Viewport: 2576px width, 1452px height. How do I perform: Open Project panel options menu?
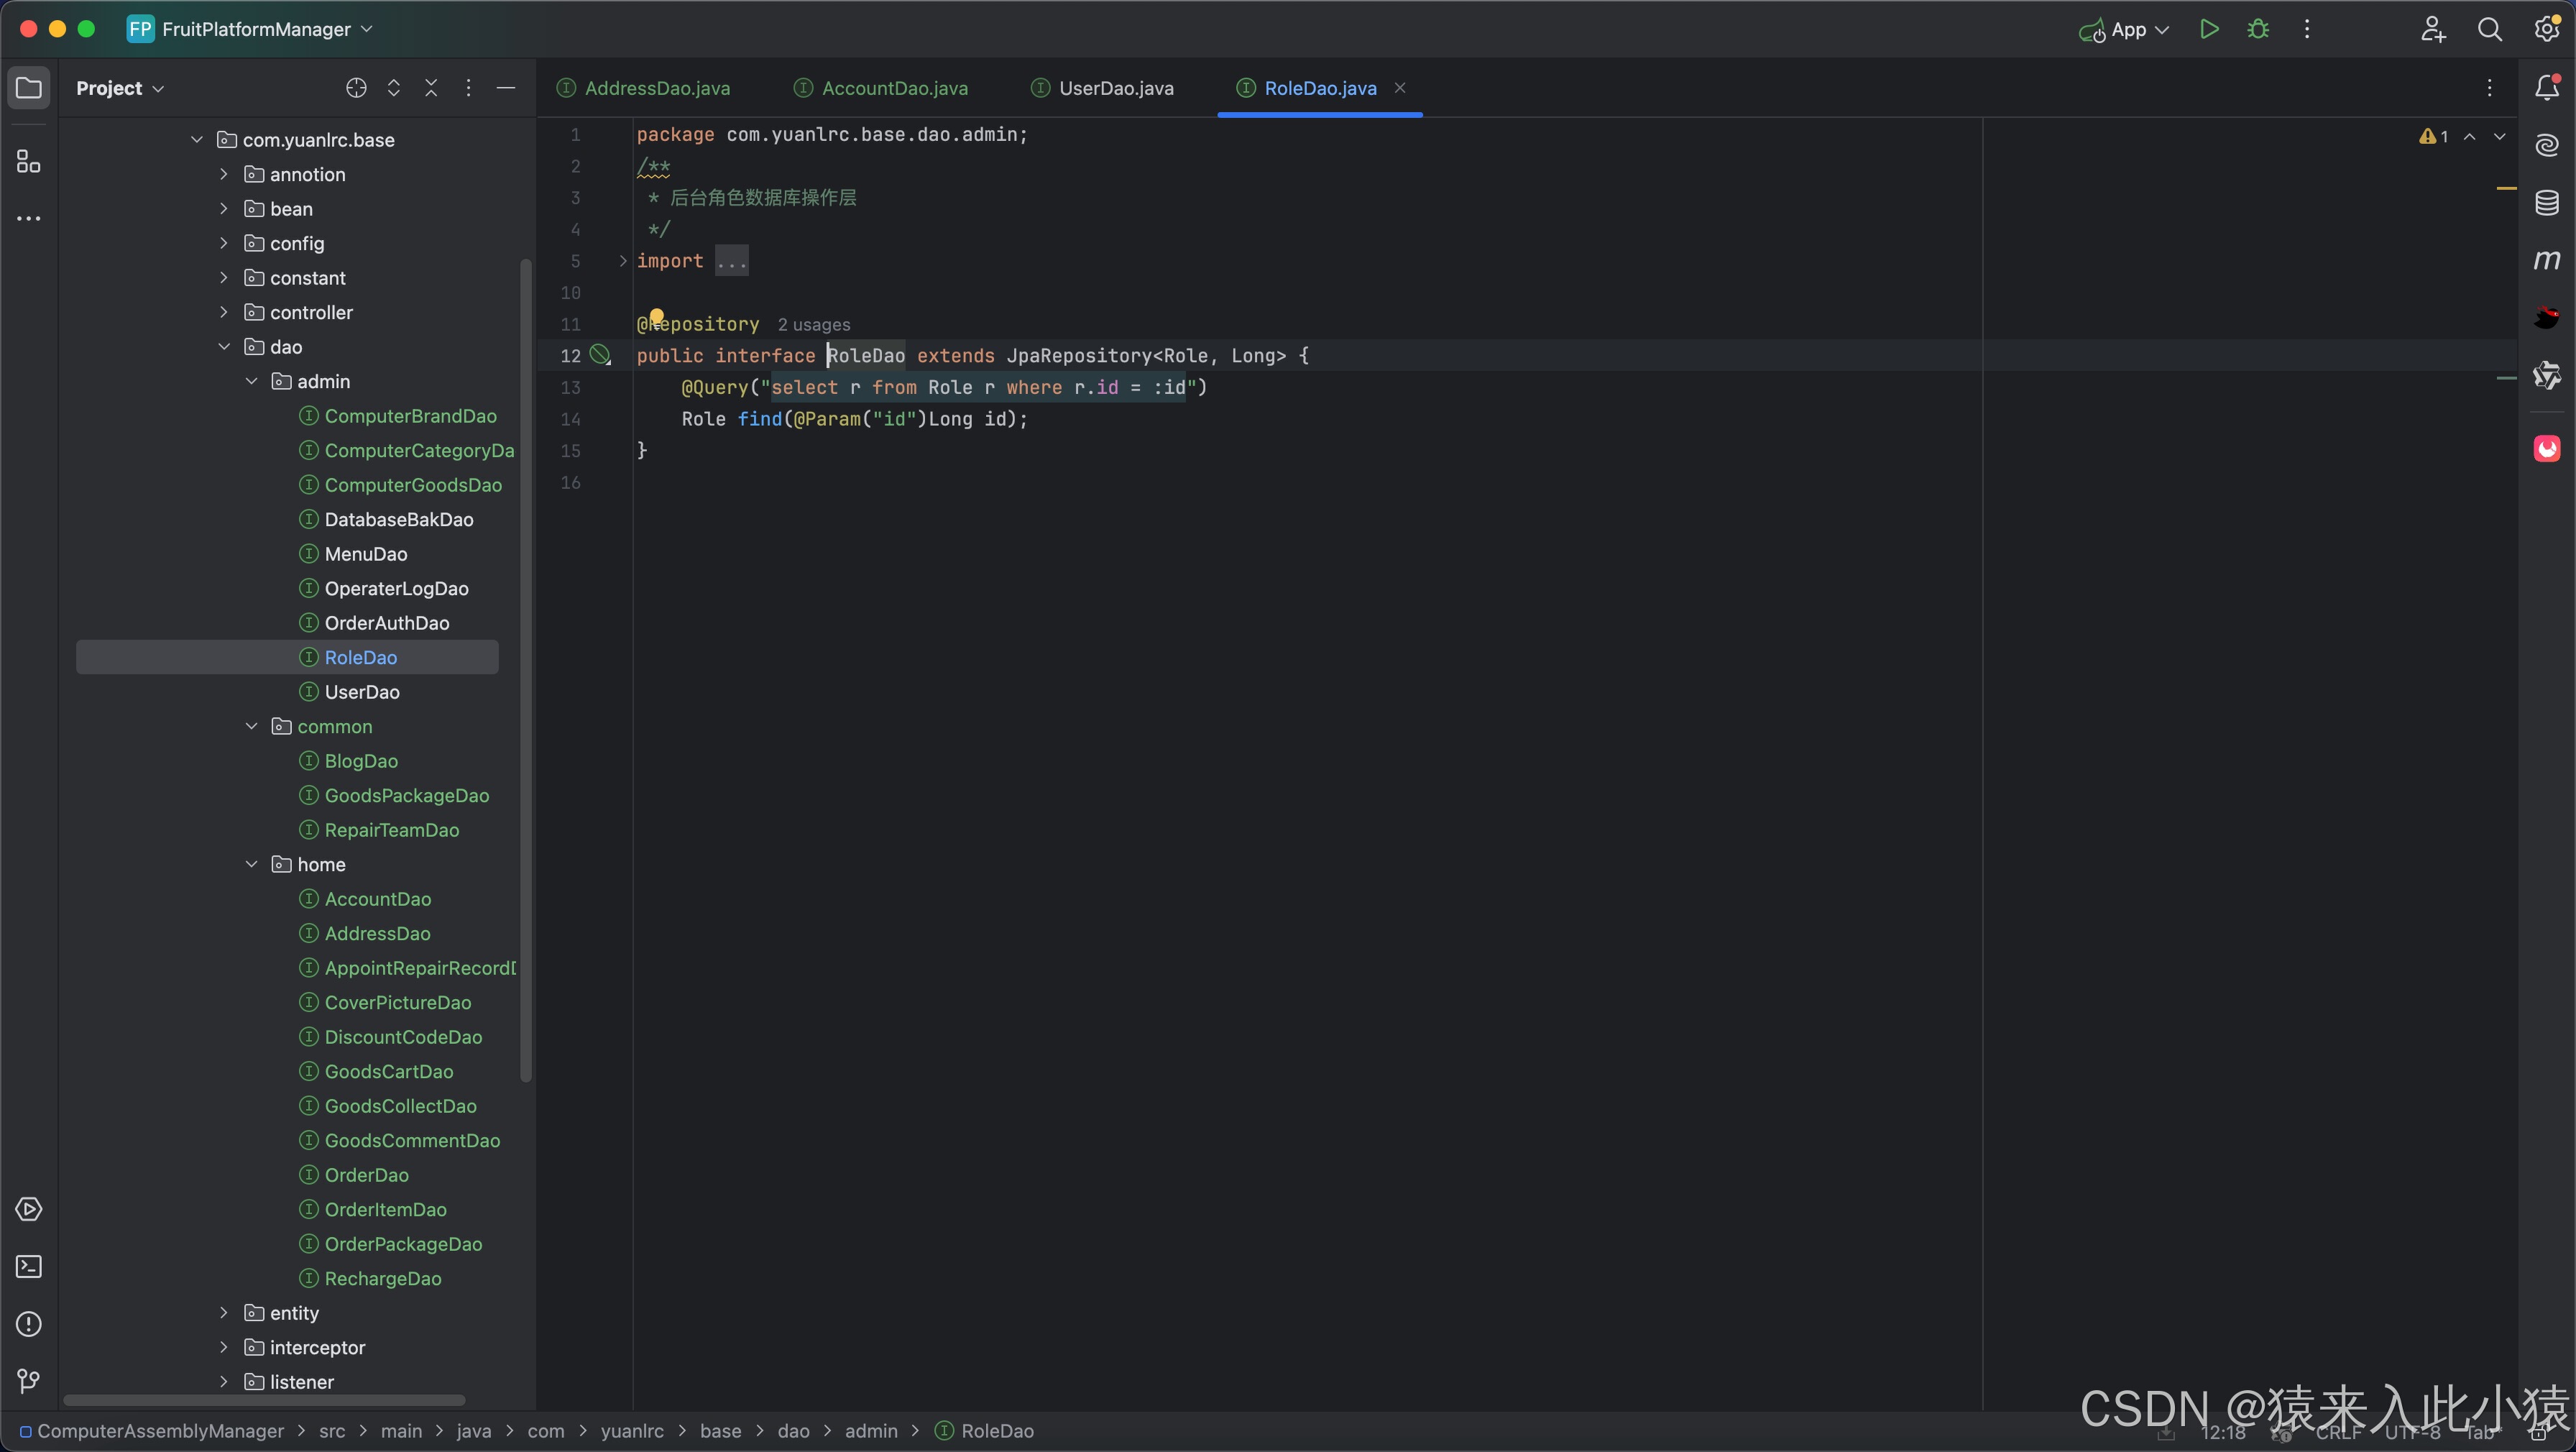point(468,88)
